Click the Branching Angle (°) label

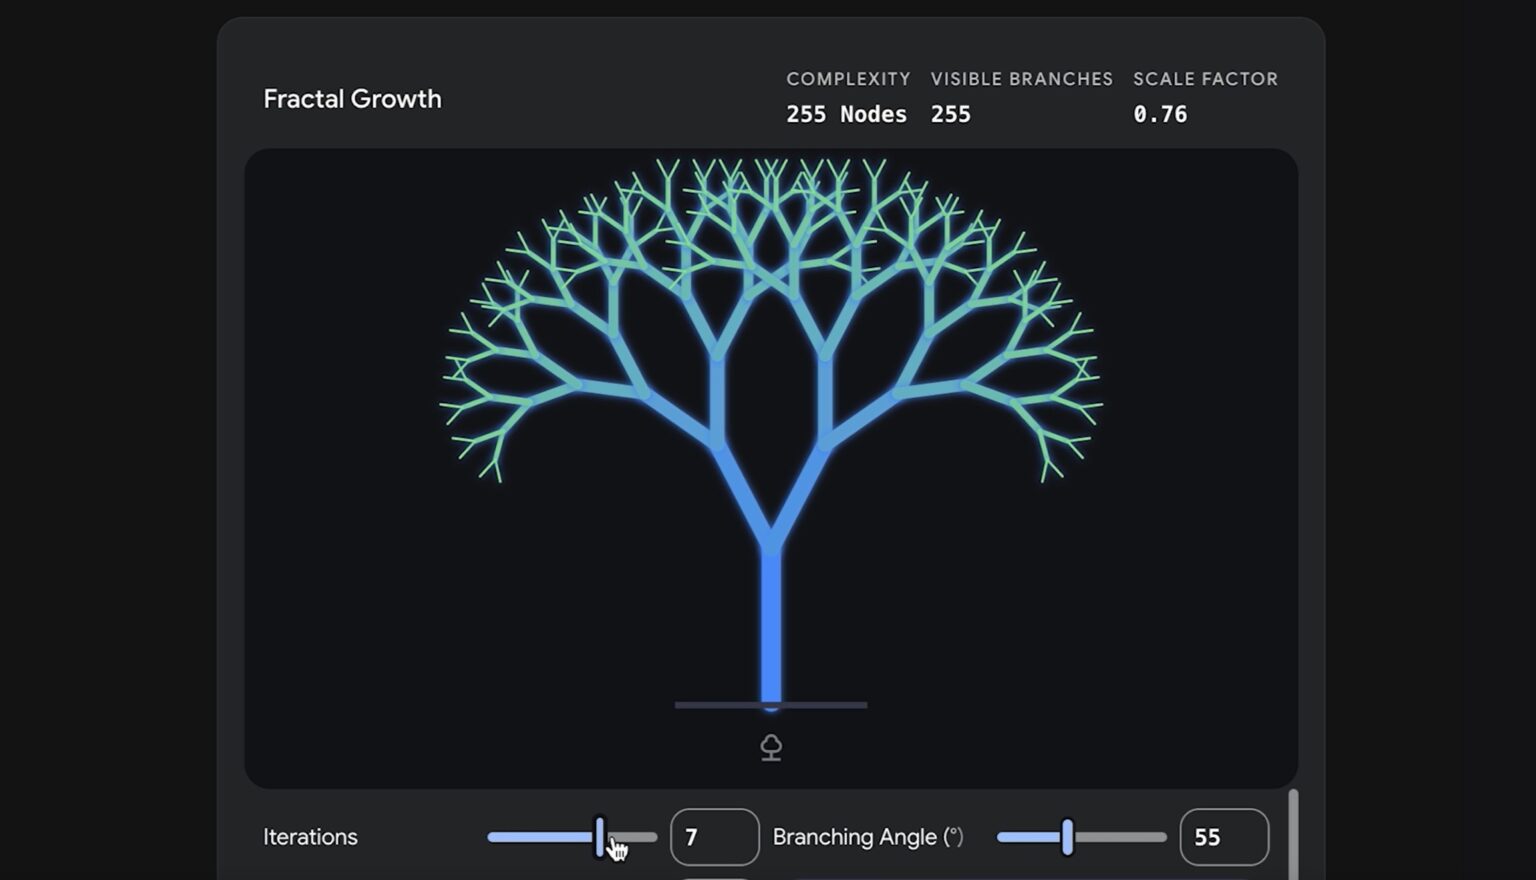pos(867,837)
